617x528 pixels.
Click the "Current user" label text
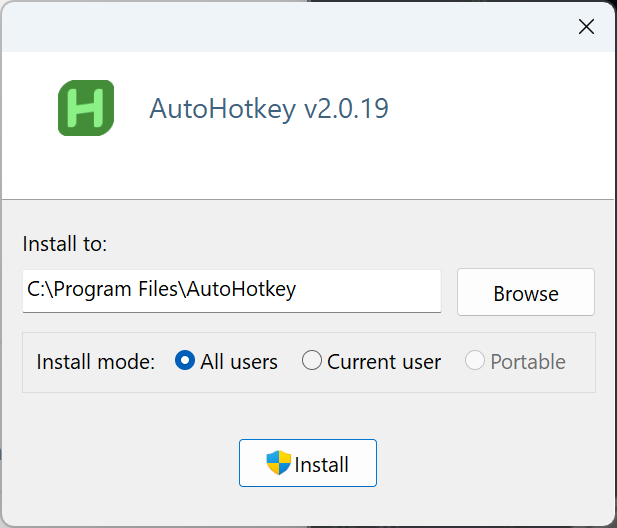point(384,362)
